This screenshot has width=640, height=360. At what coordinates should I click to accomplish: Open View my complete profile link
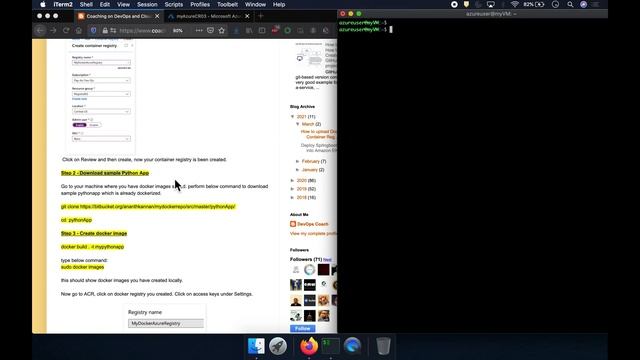point(313,233)
